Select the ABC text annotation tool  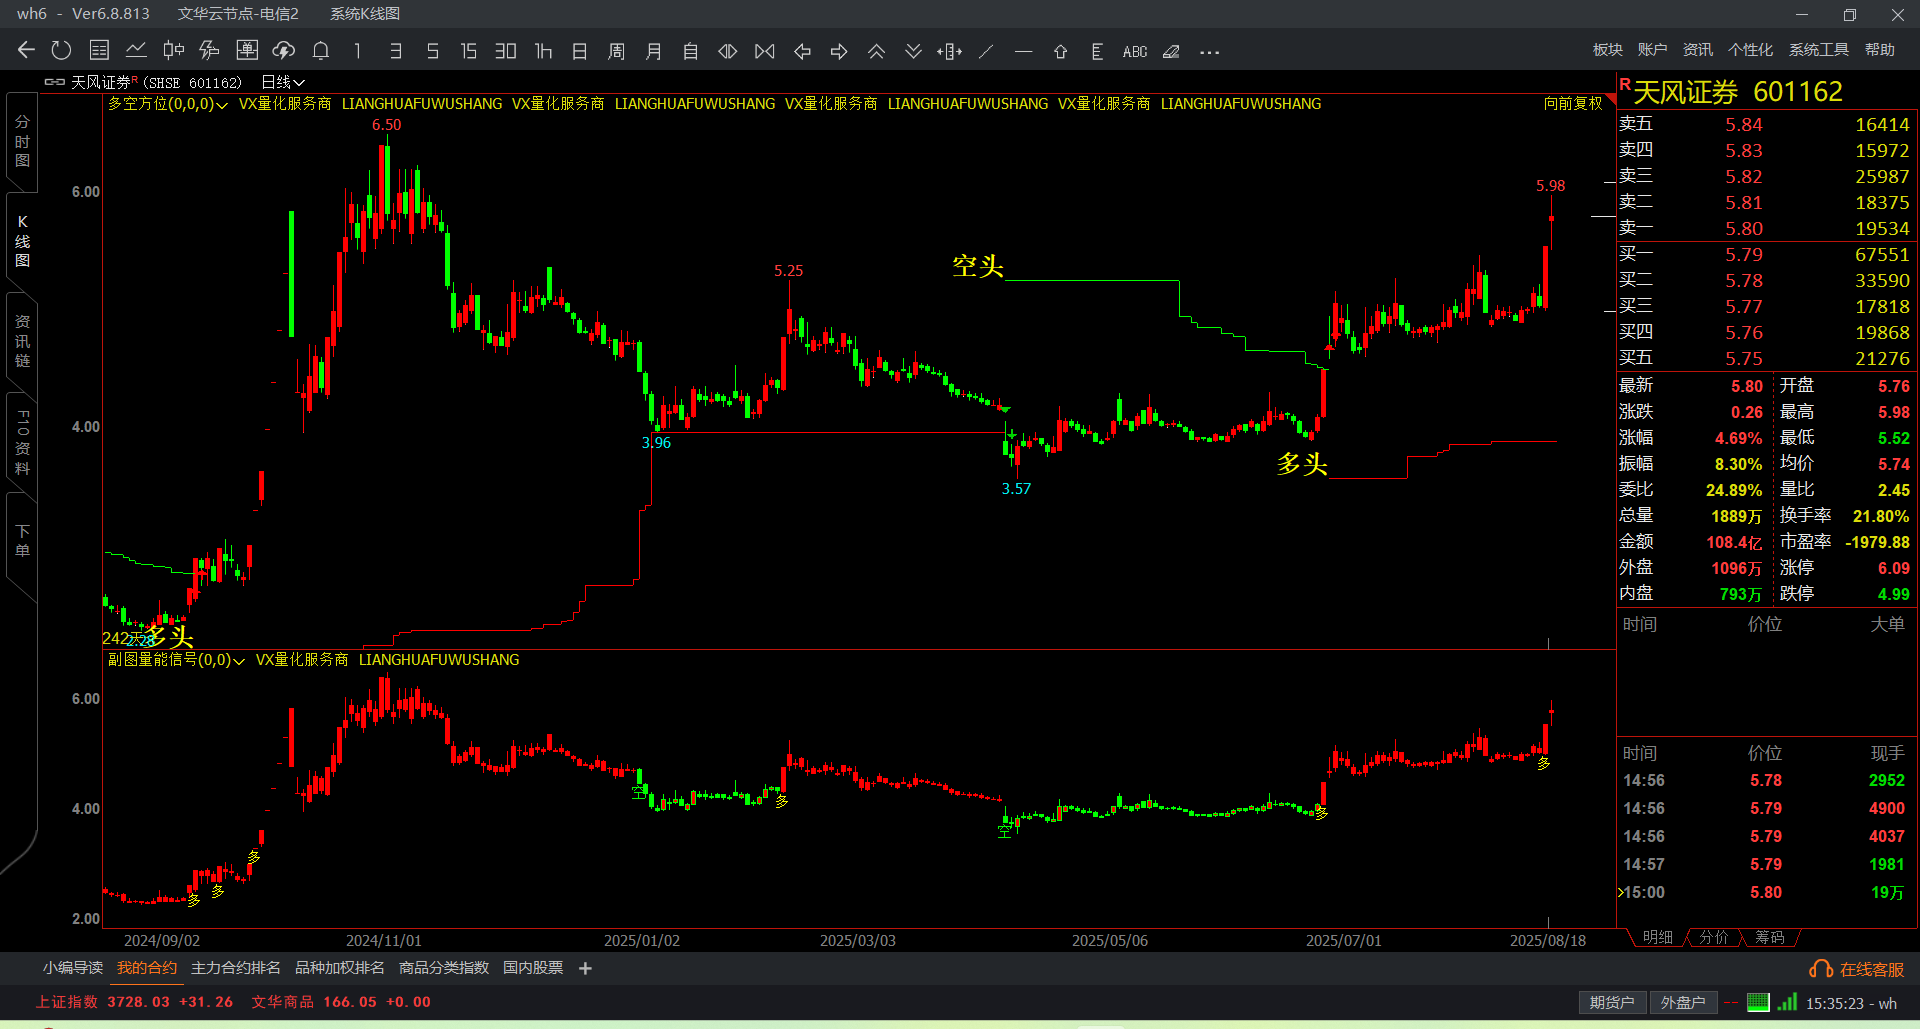(1135, 51)
